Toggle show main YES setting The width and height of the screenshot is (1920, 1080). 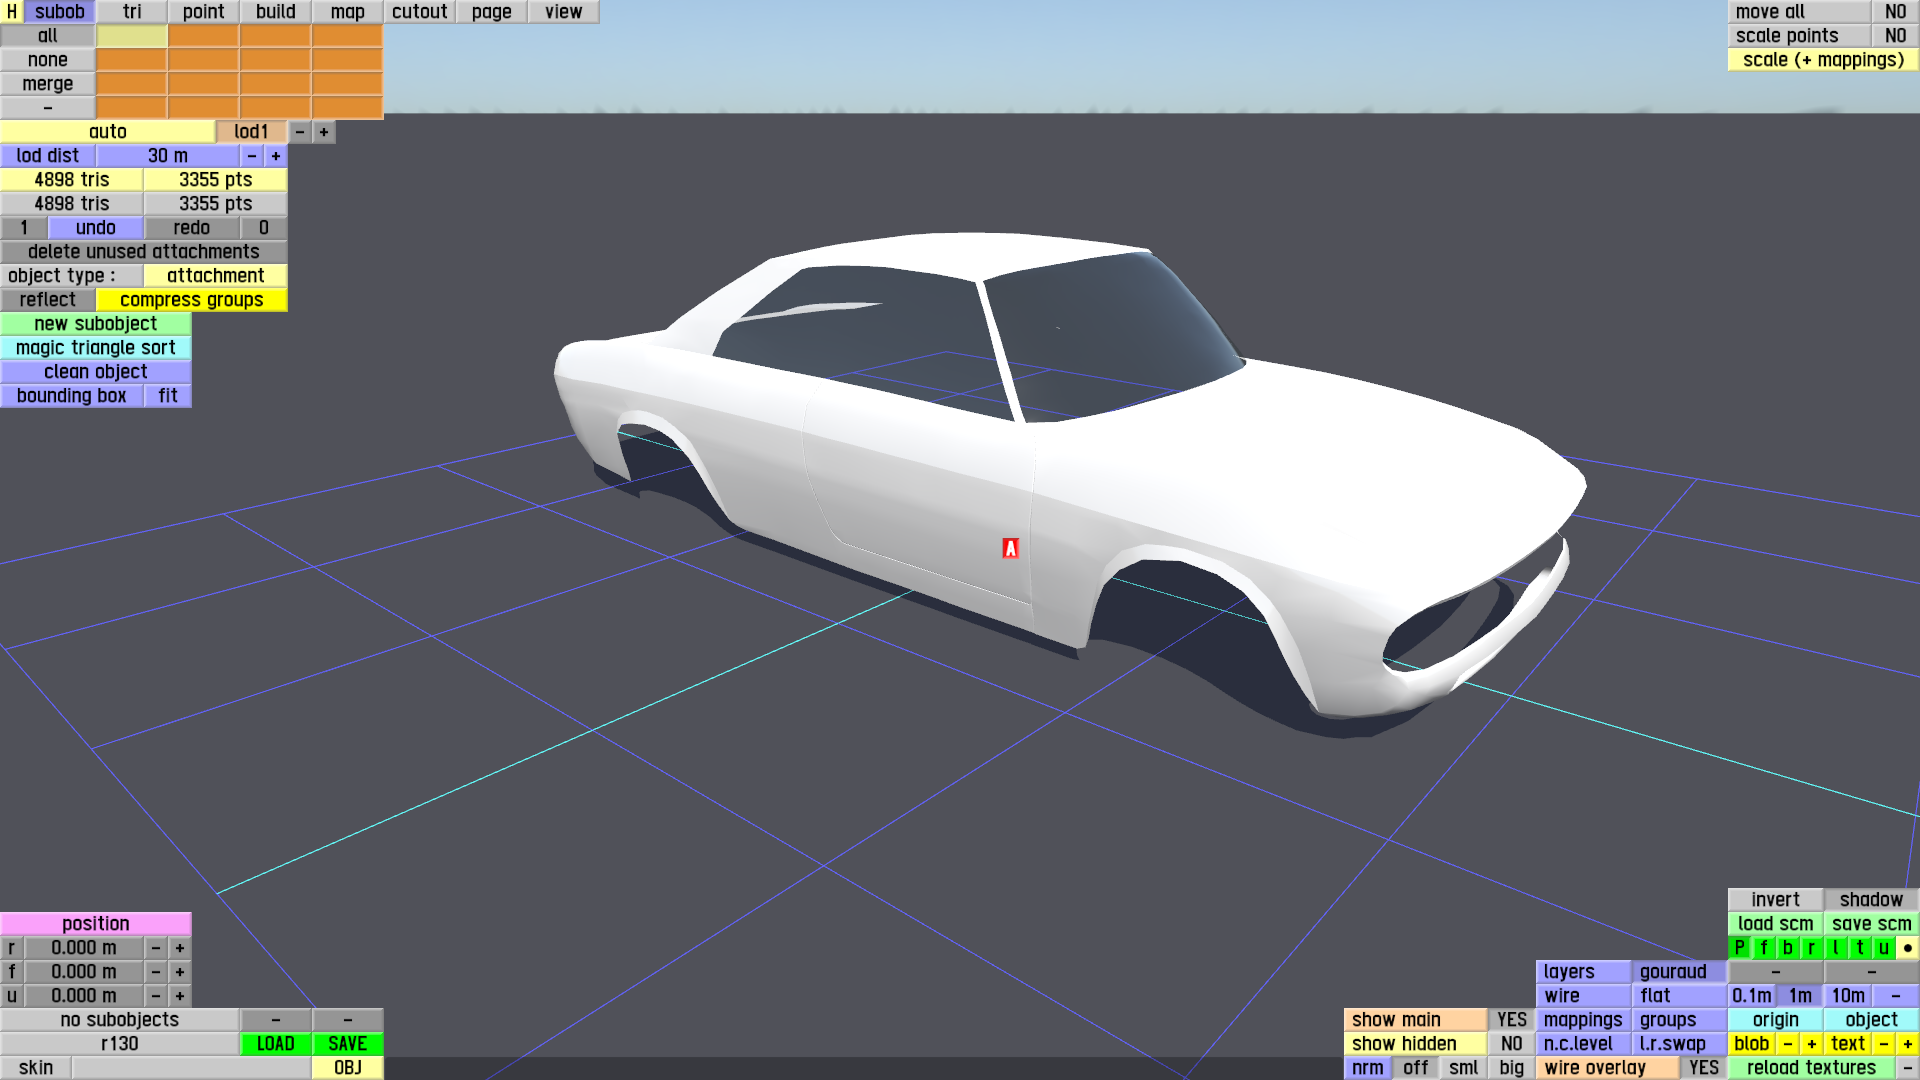[x=1511, y=1020]
